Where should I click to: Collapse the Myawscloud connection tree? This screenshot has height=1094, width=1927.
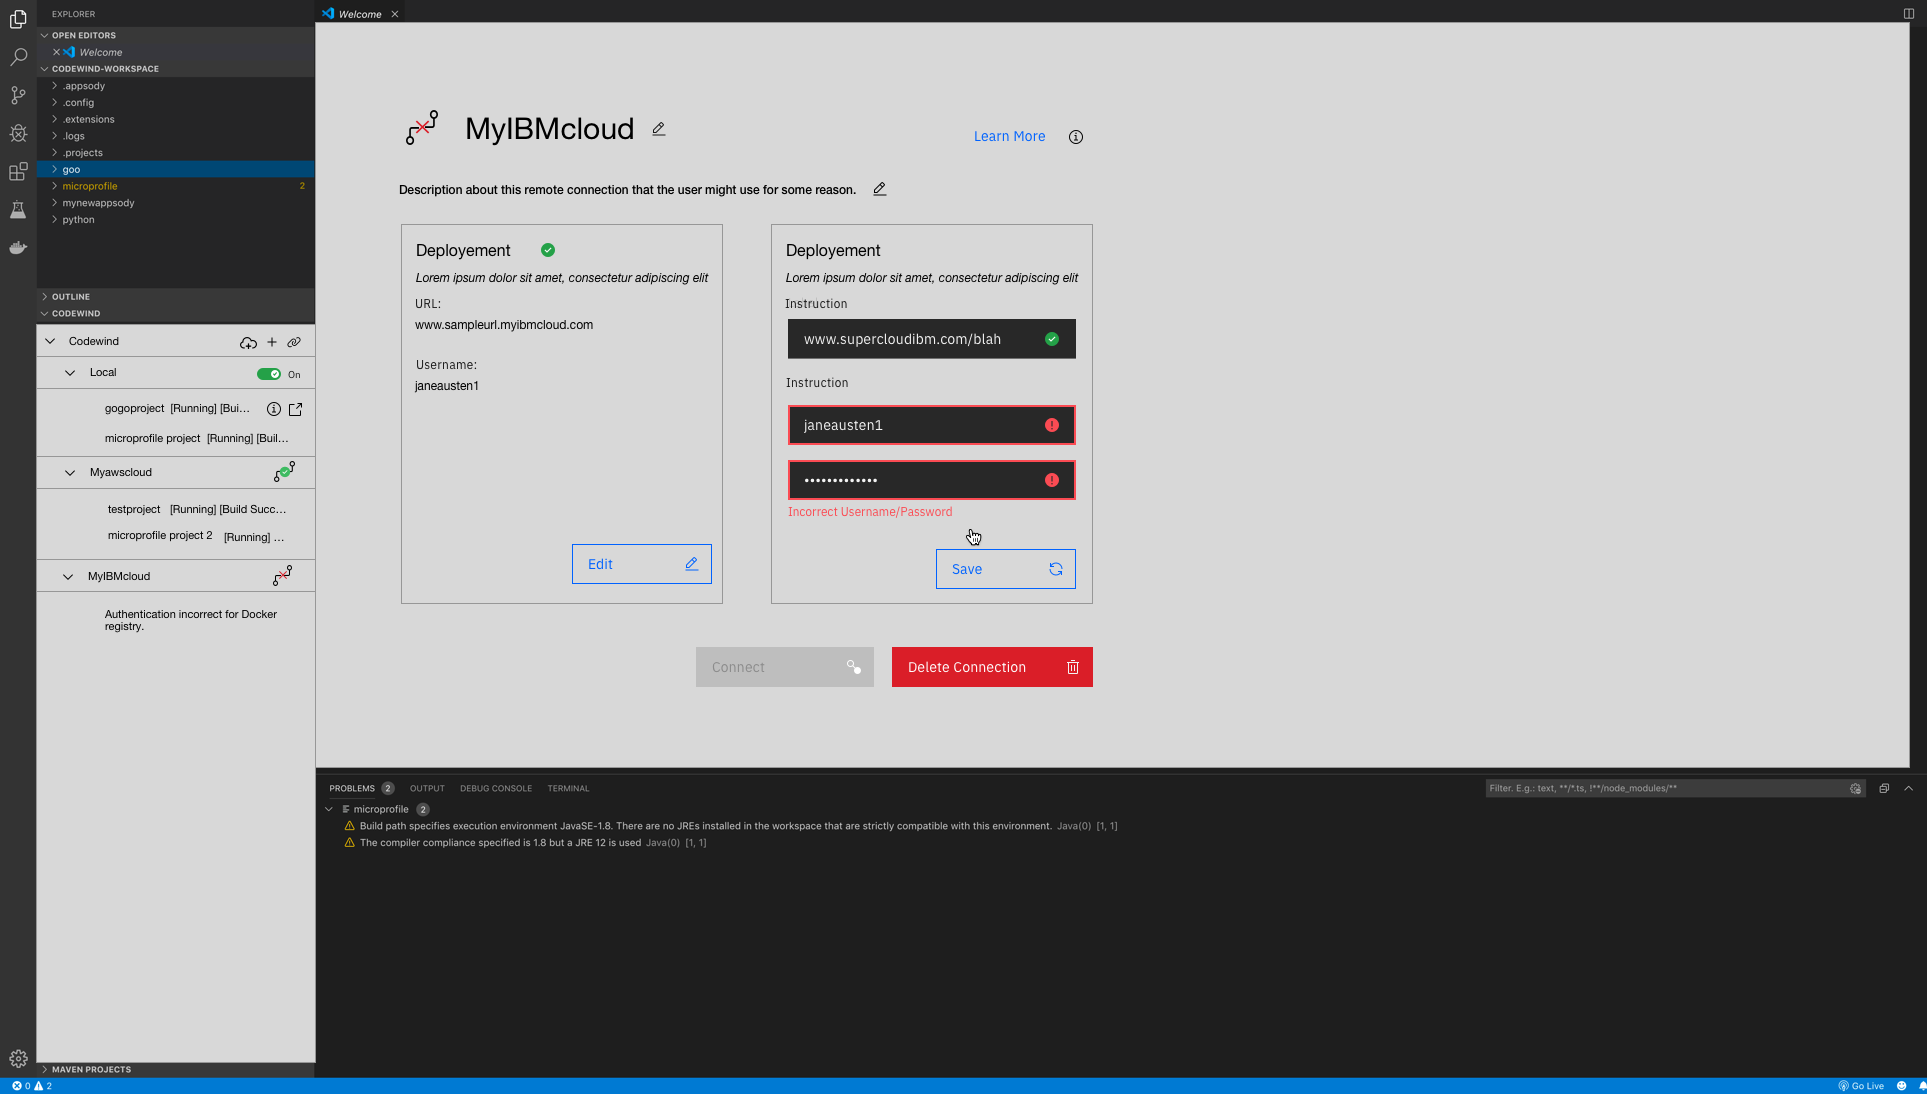70,473
